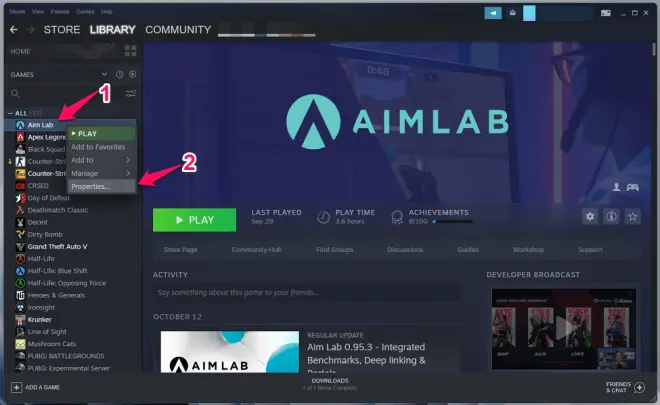The height and width of the screenshot is (405, 660).
Task: Open the Store Page link
Action: click(180, 250)
